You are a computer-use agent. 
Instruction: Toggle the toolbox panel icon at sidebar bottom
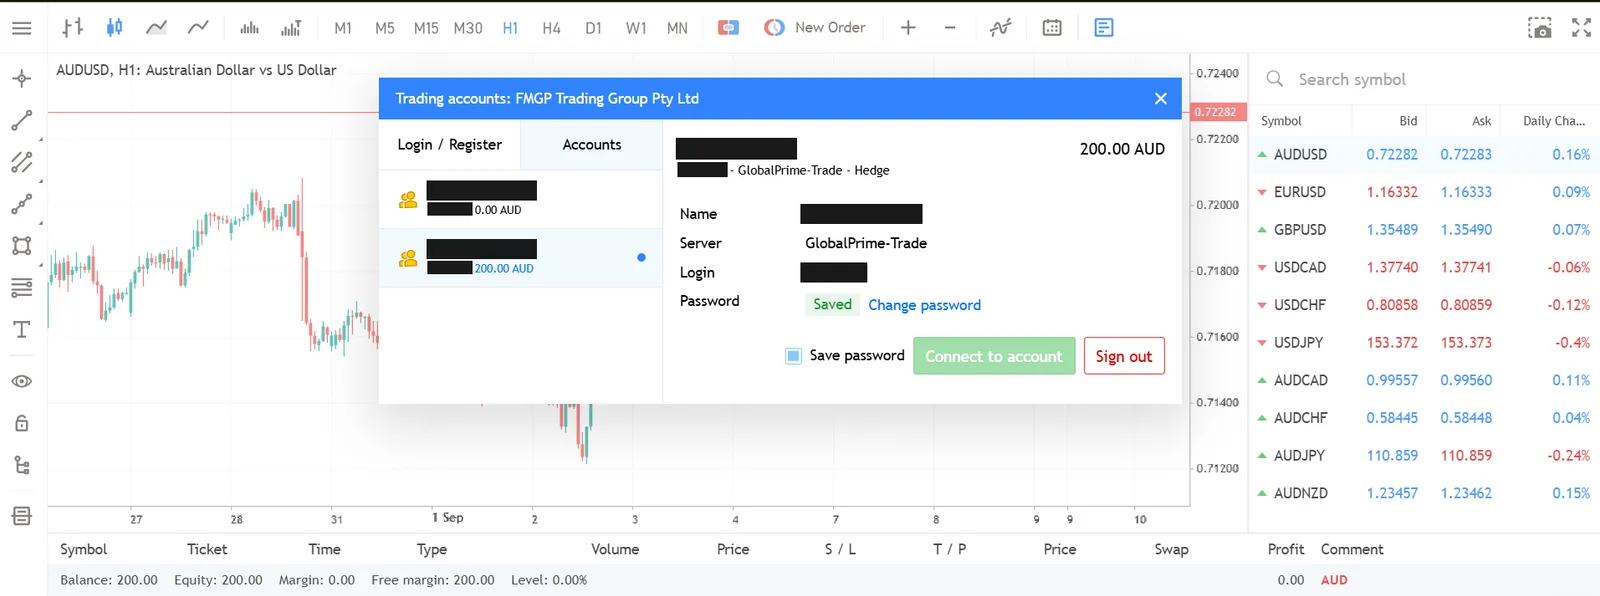pos(21,516)
